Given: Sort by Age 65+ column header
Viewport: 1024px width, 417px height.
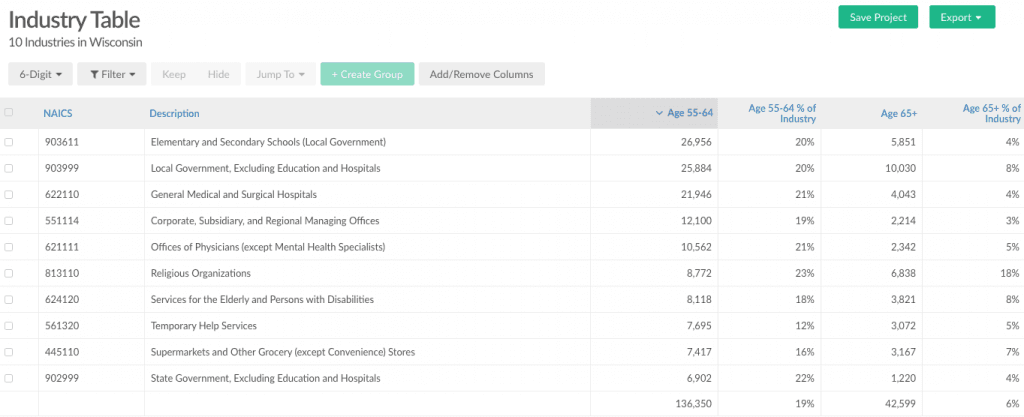Looking at the screenshot, I should click(x=898, y=113).
